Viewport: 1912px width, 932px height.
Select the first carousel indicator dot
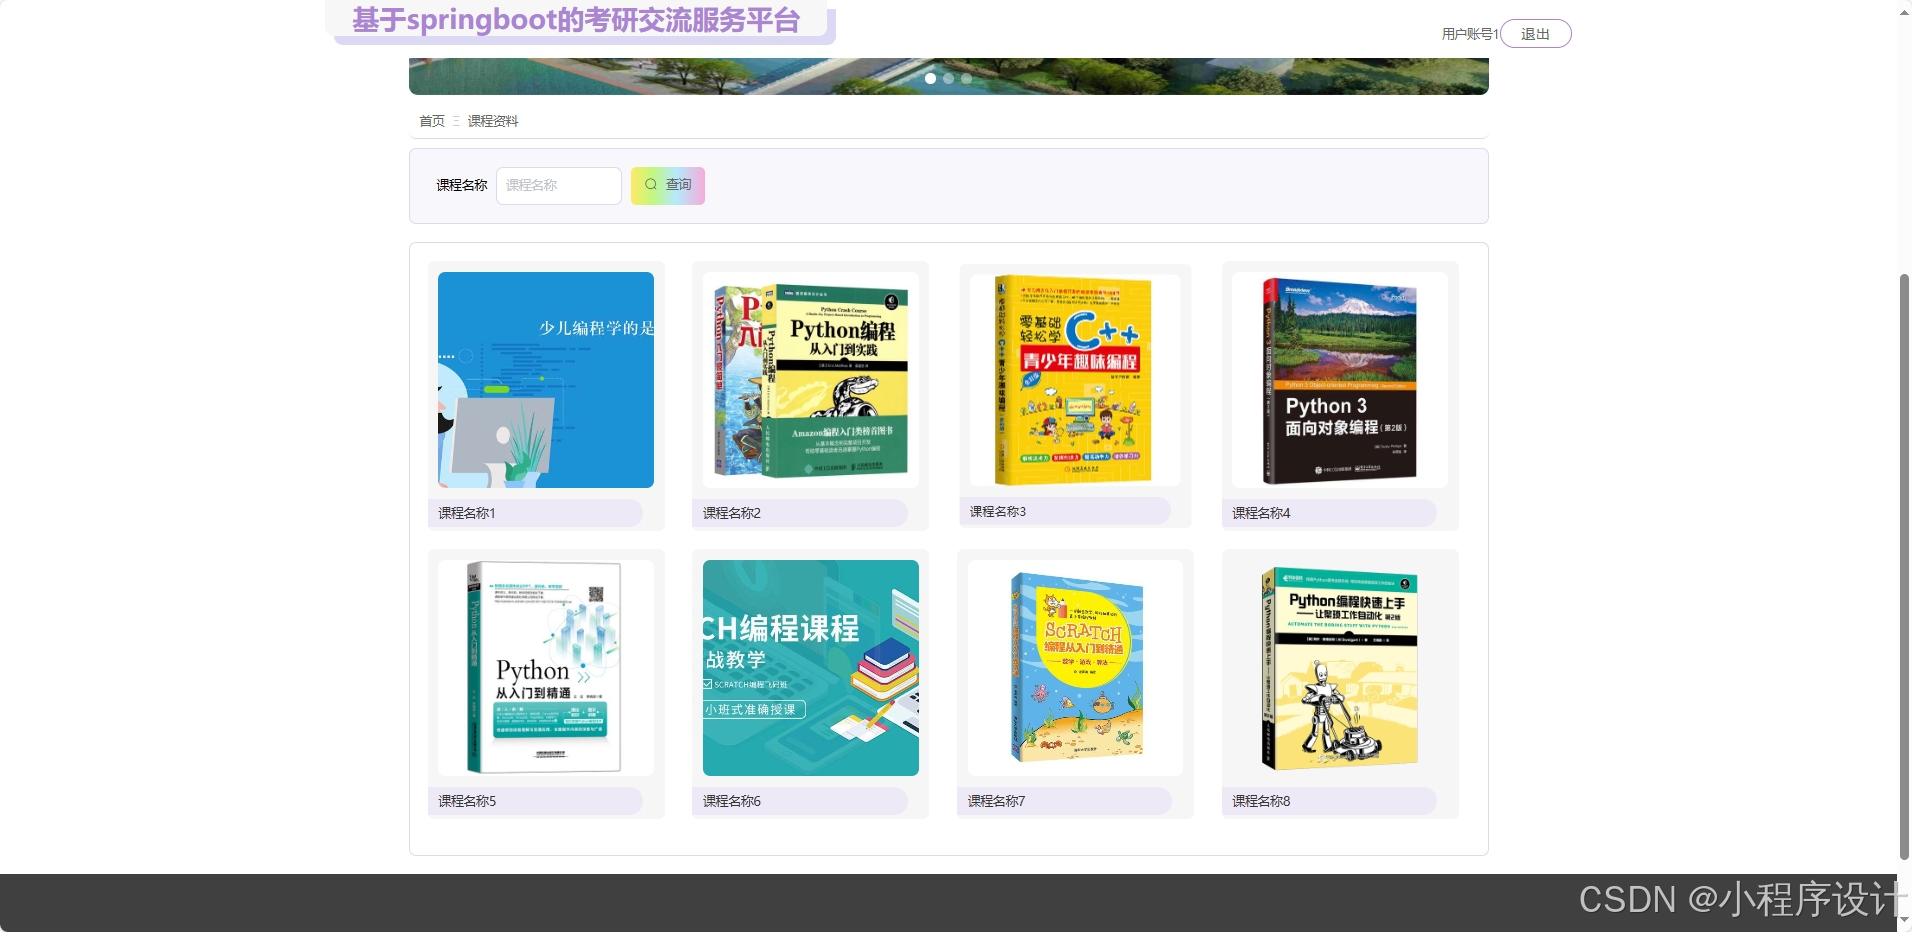[931, 78]
